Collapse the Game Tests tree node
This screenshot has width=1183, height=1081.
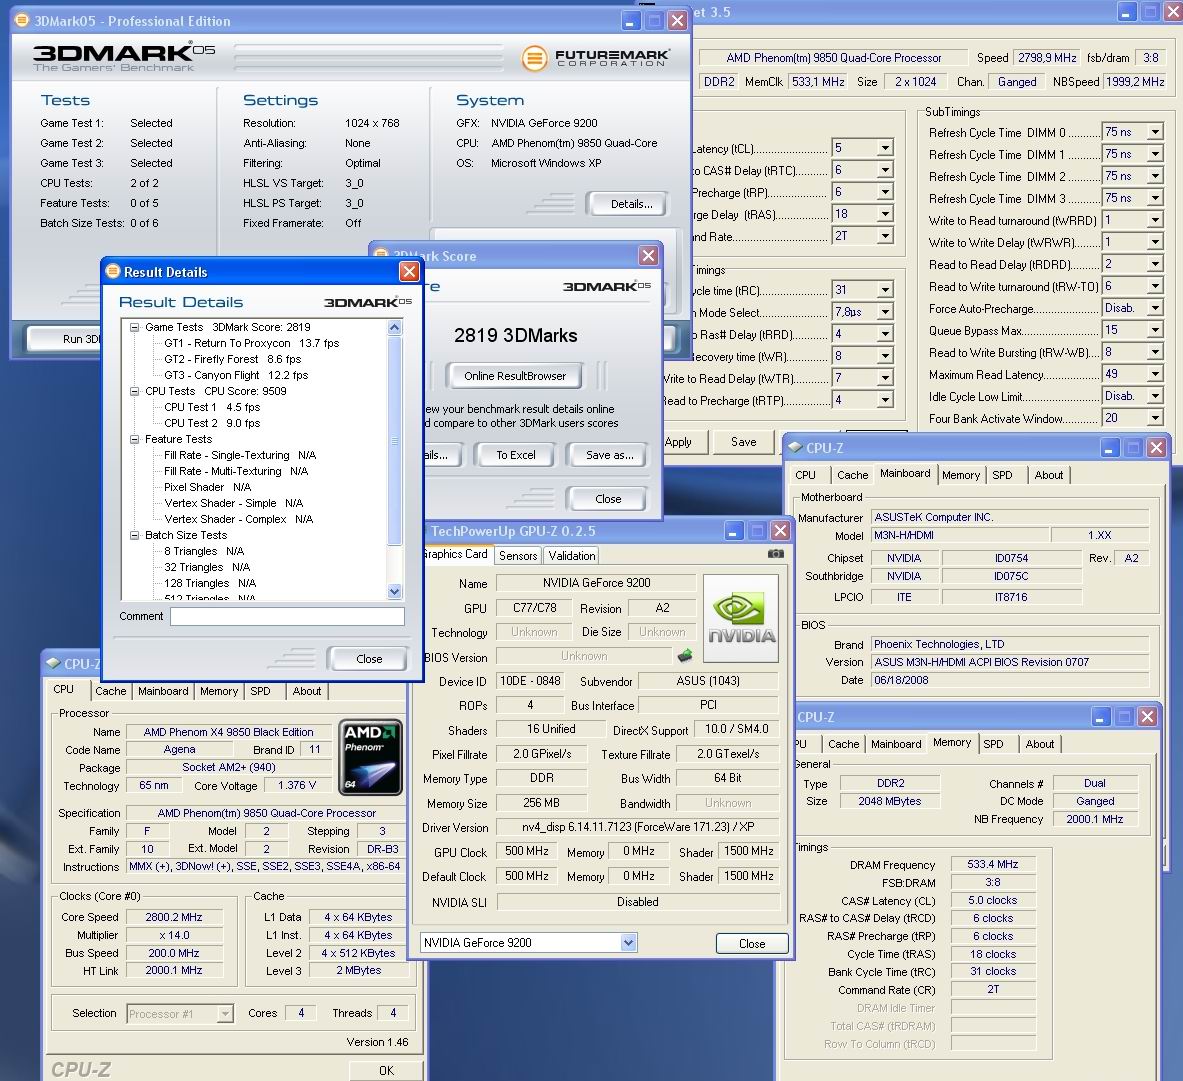point(134,327)
